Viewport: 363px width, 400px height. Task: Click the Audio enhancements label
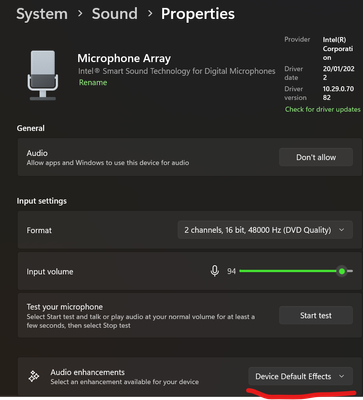coord(88,372)
